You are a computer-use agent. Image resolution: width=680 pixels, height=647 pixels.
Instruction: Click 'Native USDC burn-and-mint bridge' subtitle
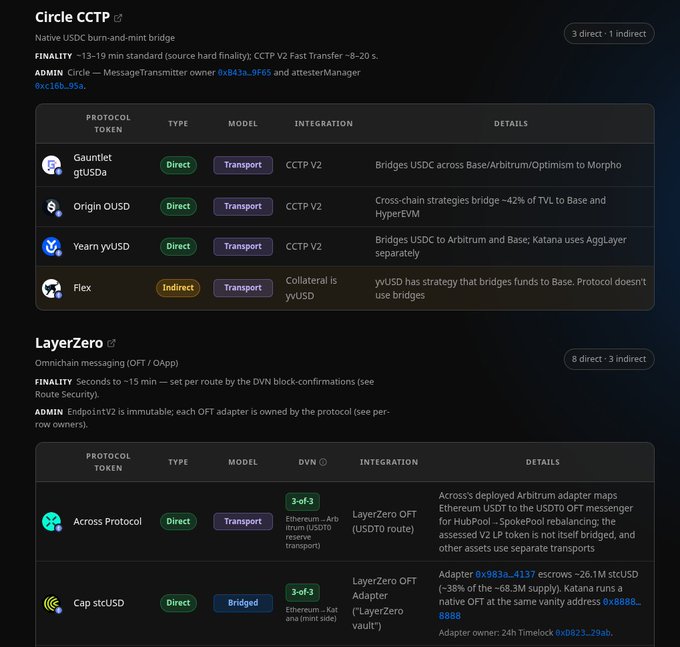pos(105,38)
